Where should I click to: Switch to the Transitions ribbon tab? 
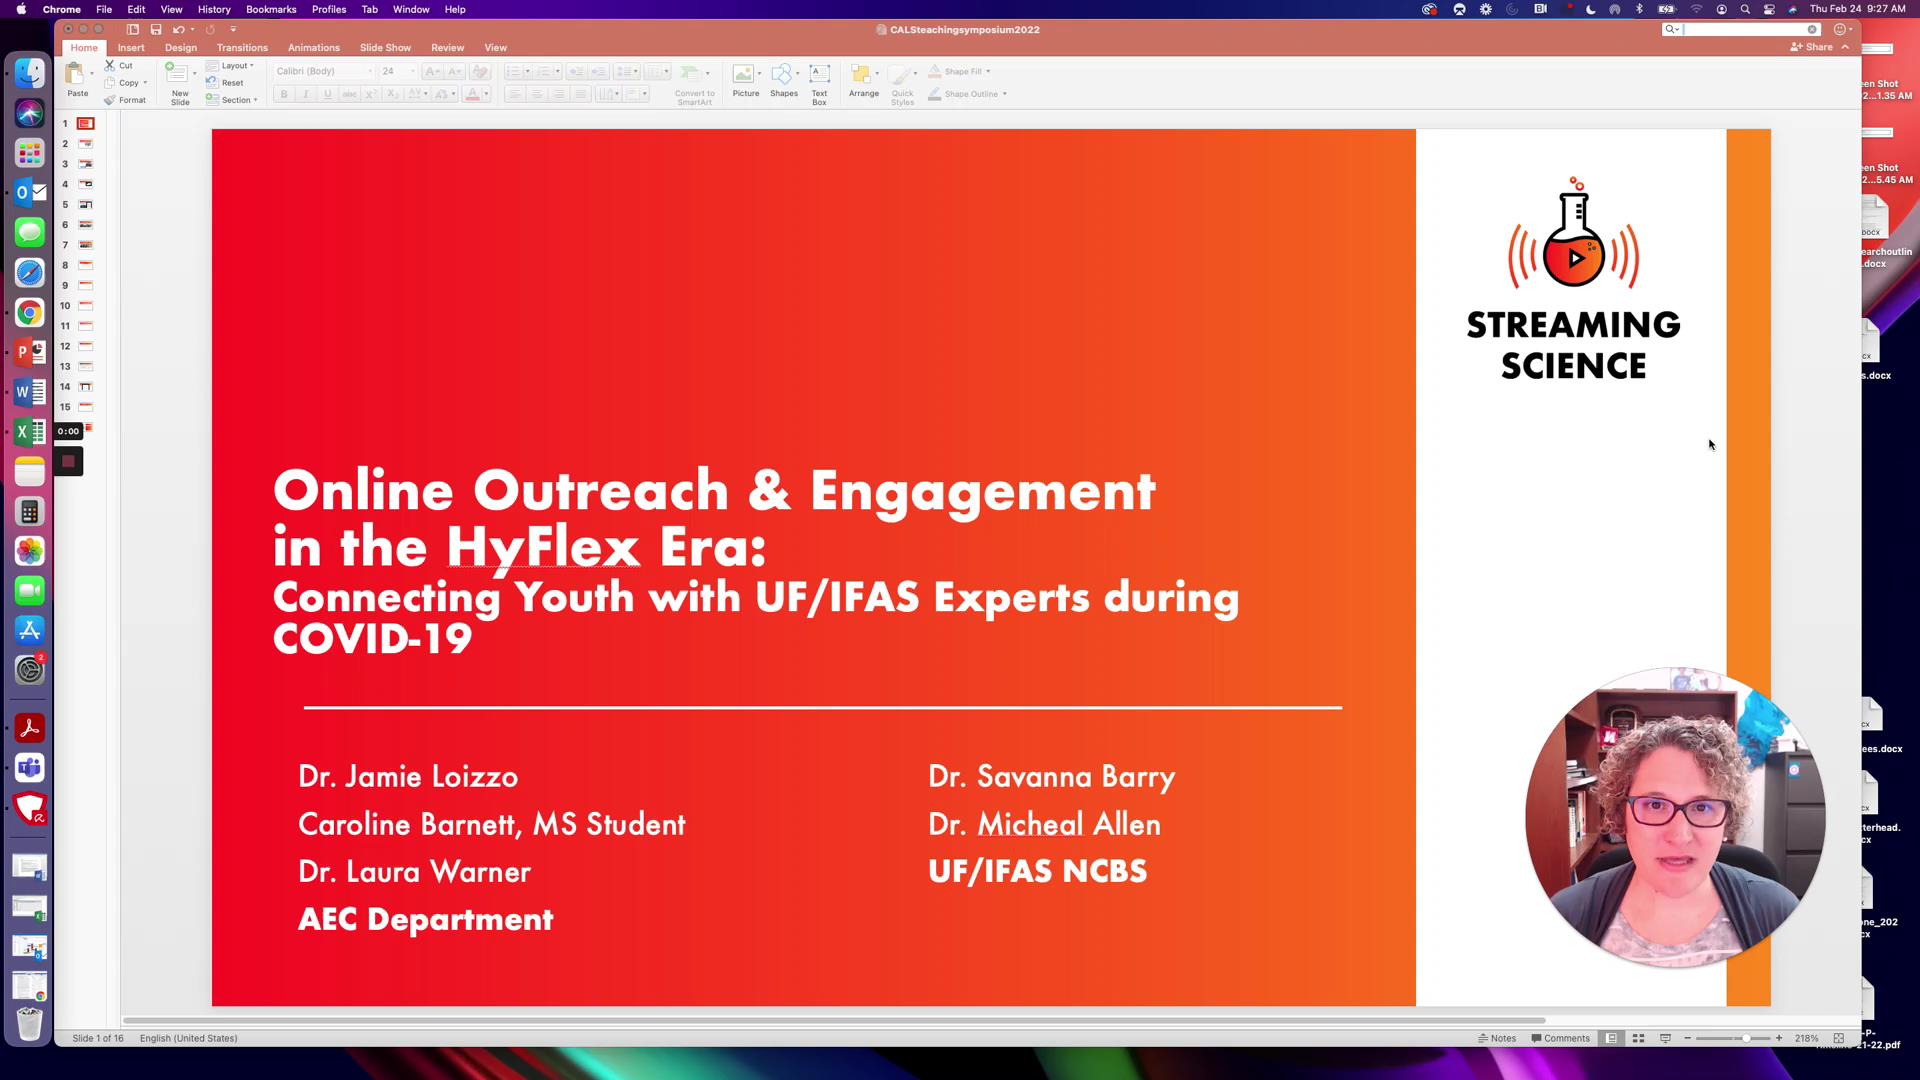click(x=242, y=47)
